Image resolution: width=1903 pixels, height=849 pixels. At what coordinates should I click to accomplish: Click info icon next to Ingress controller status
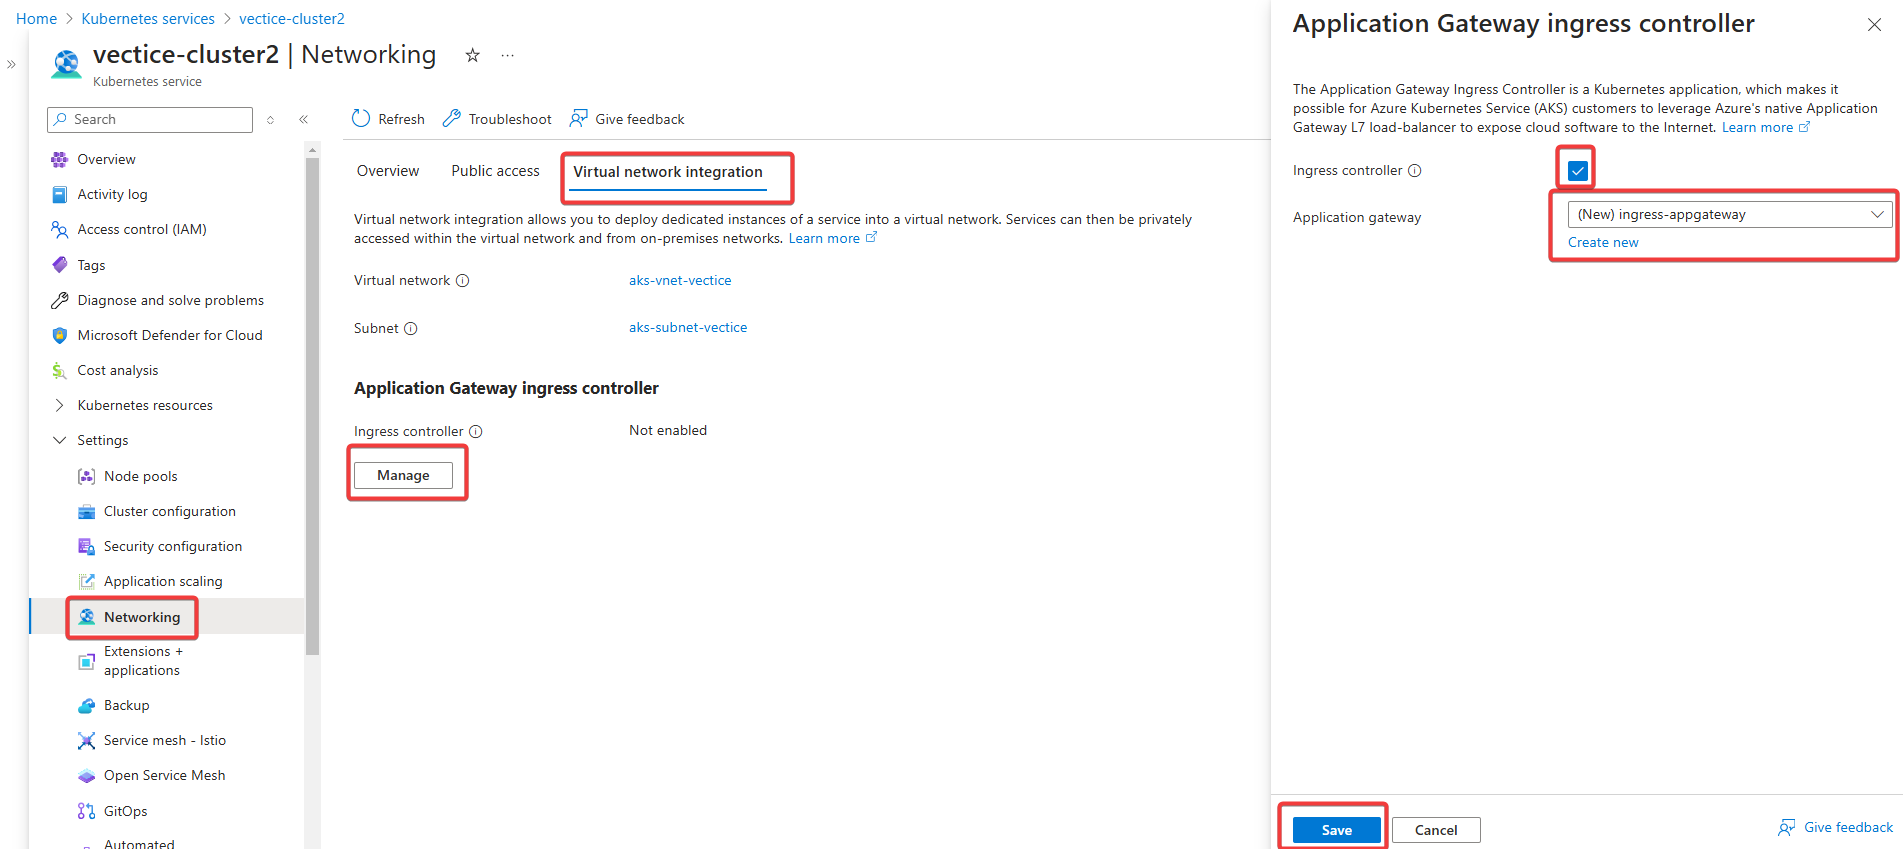[x=476, y=432]
